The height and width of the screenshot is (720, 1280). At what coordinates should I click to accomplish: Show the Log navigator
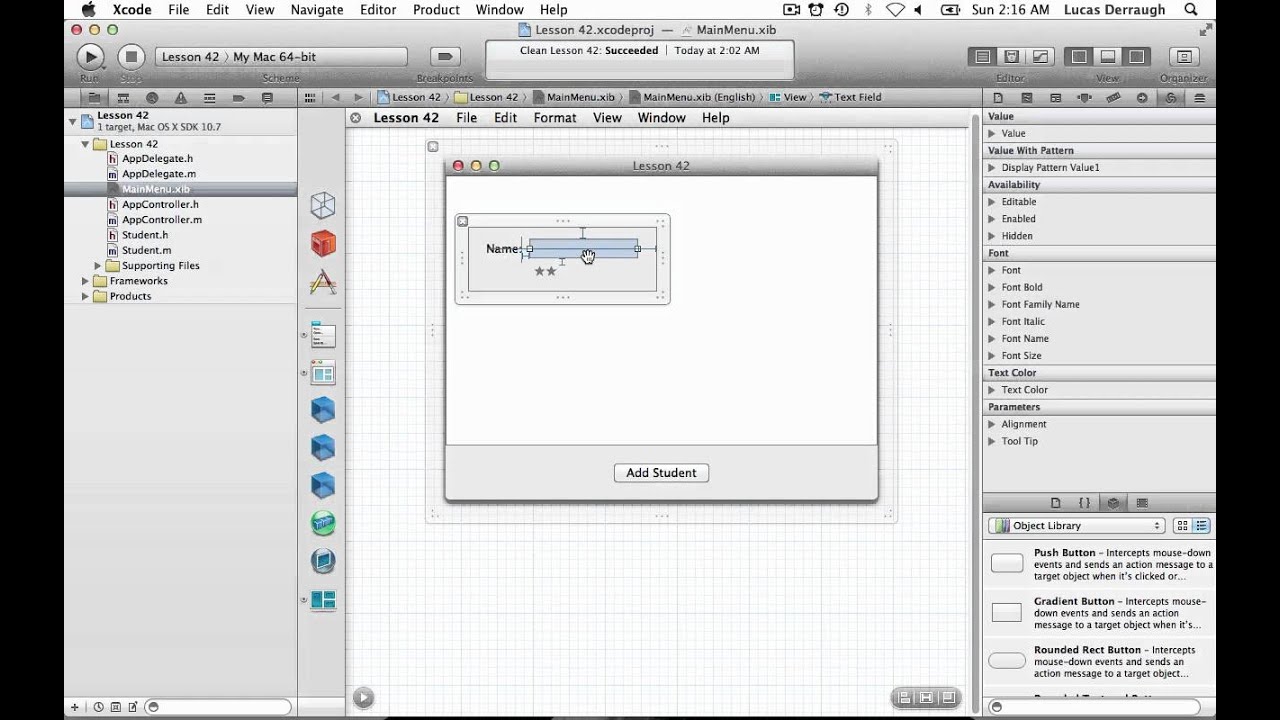pyautogui.click(x=267, y=98)
